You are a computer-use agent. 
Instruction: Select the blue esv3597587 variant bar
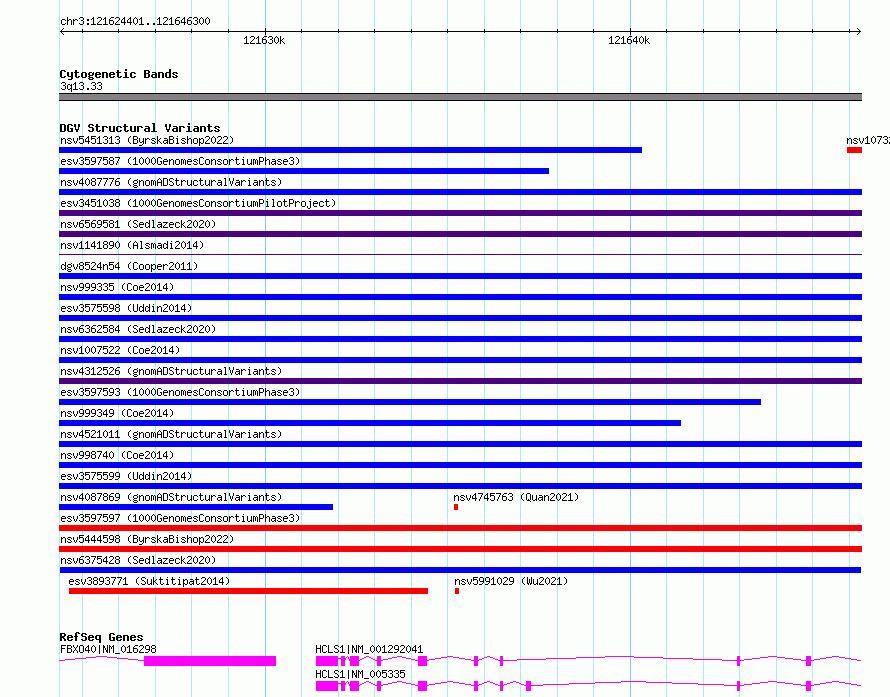304,171
